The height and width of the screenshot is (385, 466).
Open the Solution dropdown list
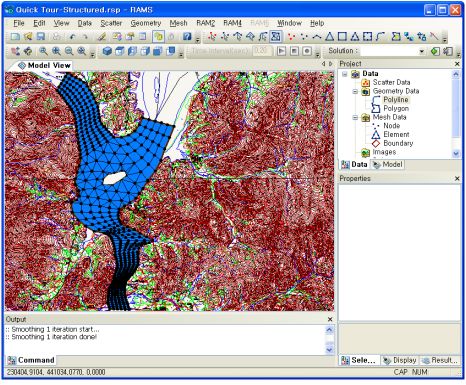pos(422,51)
